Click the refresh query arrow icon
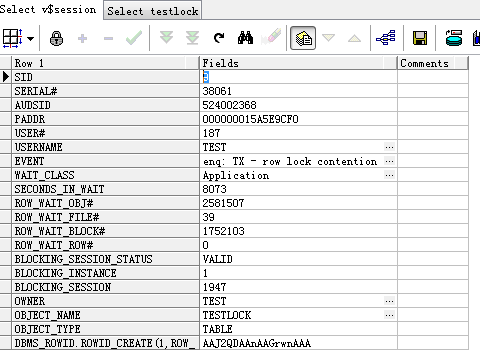This screenshot has height=362, width=480. pyautogui.click(x=219, y=38)
